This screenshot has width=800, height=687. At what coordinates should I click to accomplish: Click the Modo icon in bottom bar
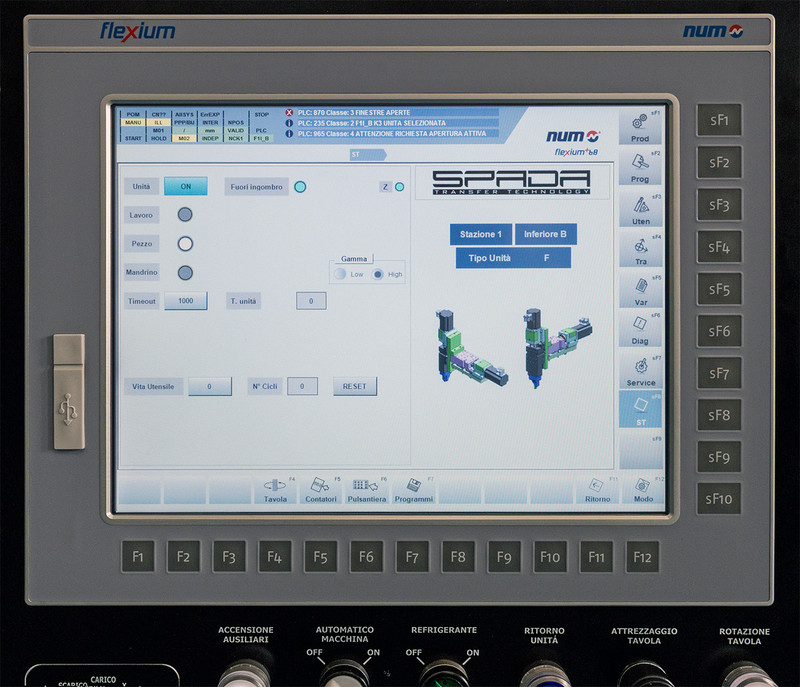(643, 488)
